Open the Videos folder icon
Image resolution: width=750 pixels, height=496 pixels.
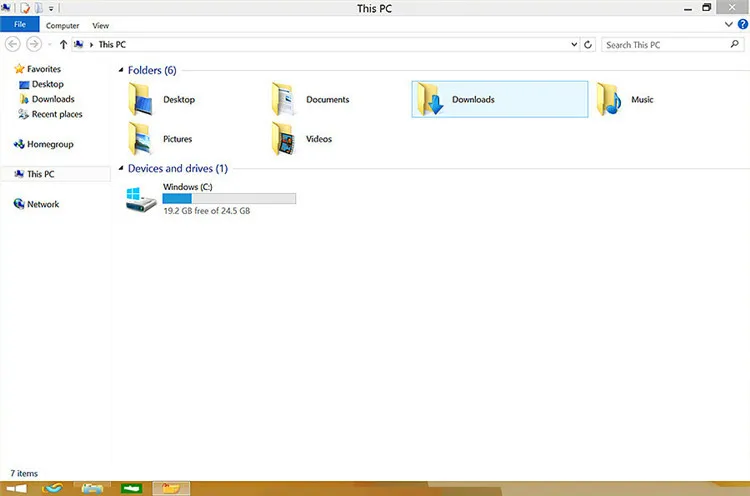(283, 139)
